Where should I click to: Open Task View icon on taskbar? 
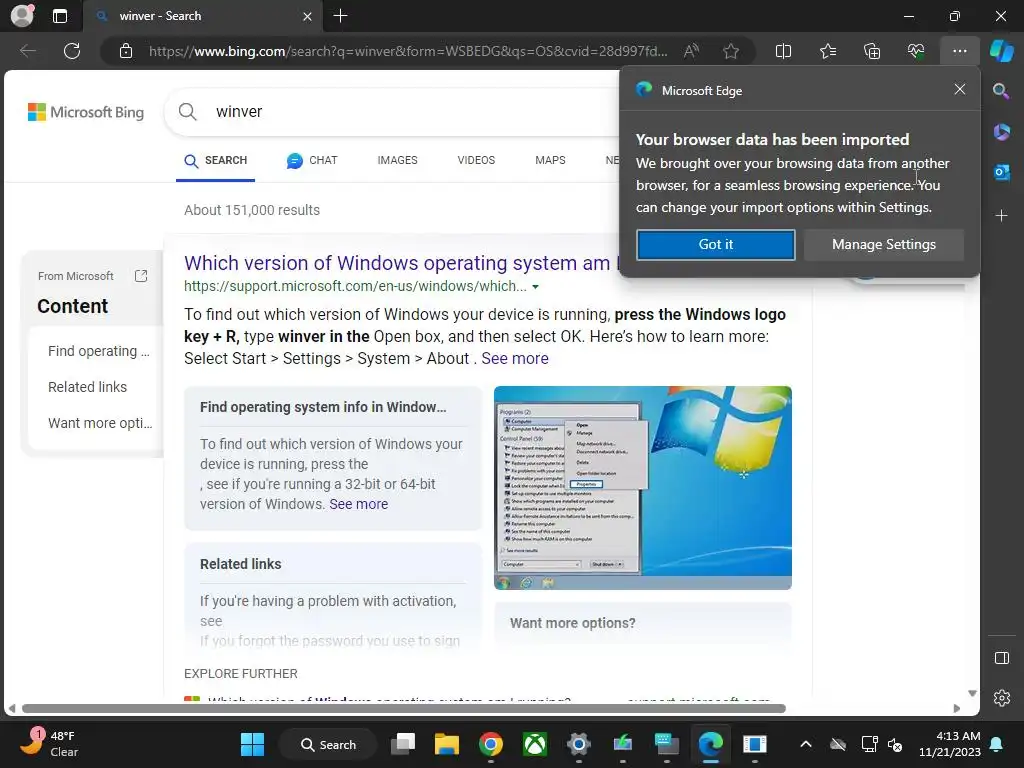tap(403, 744)
